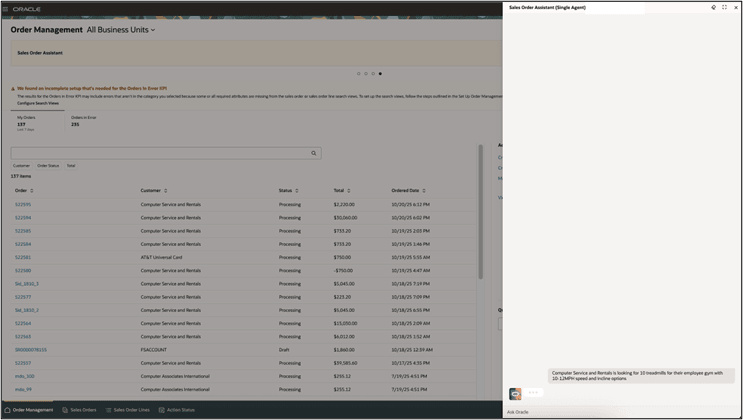Open order 522581

click(x=23, y=257)
